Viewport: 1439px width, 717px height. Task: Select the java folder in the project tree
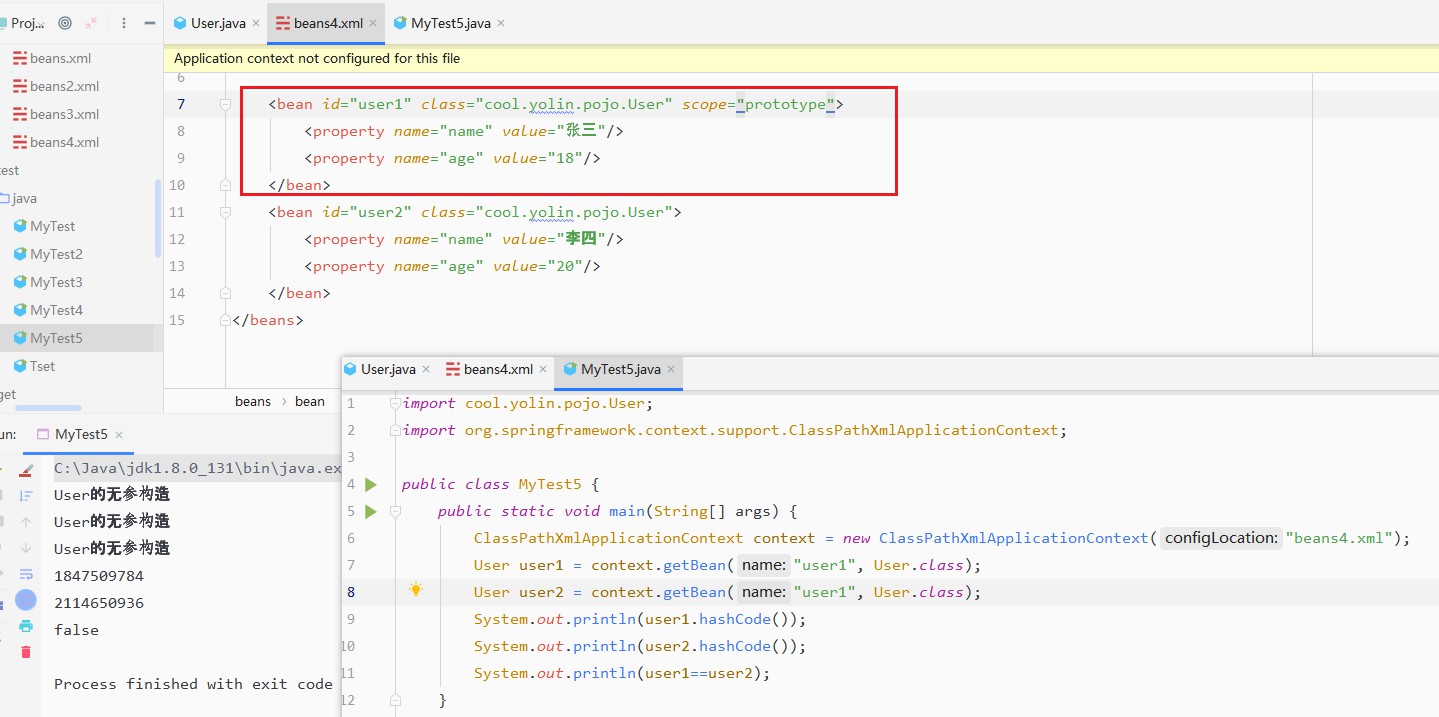coord(24,198)
